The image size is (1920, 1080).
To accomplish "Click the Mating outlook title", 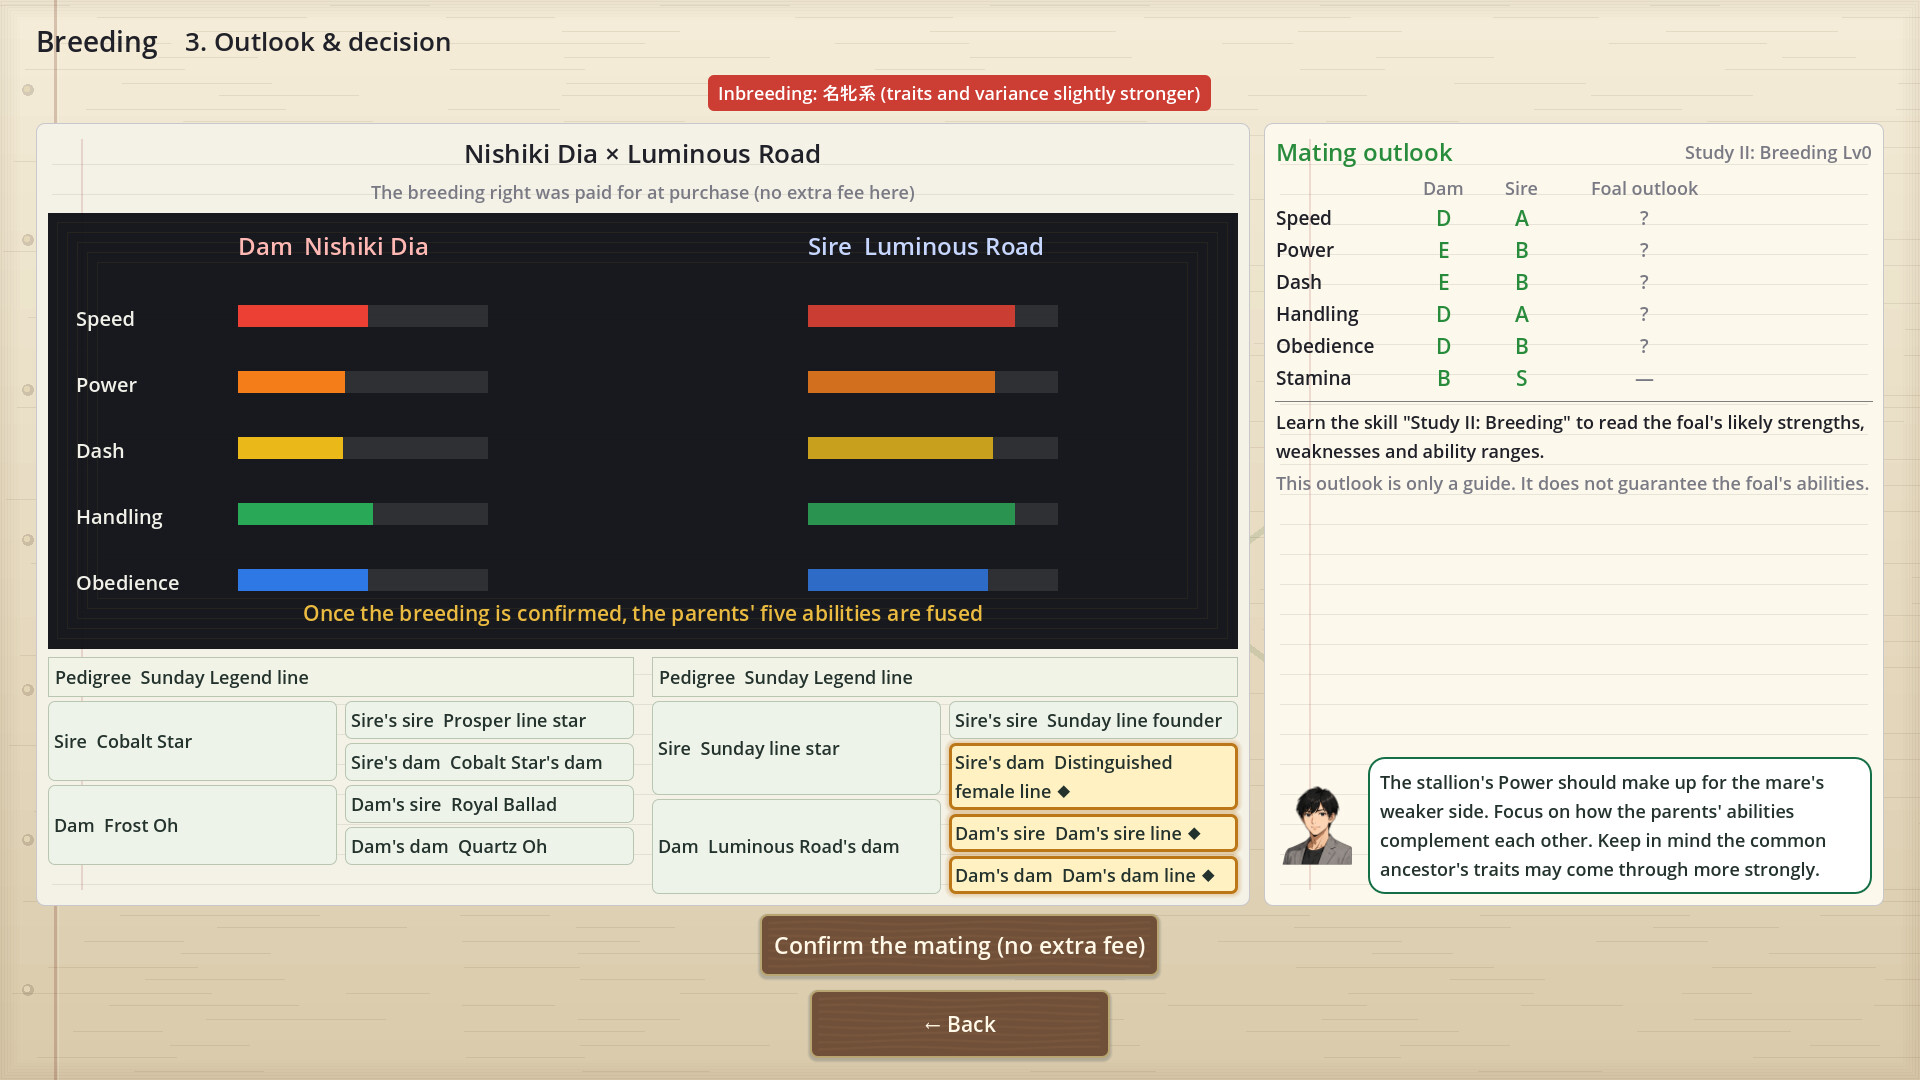I will (x=1364, y=152).
